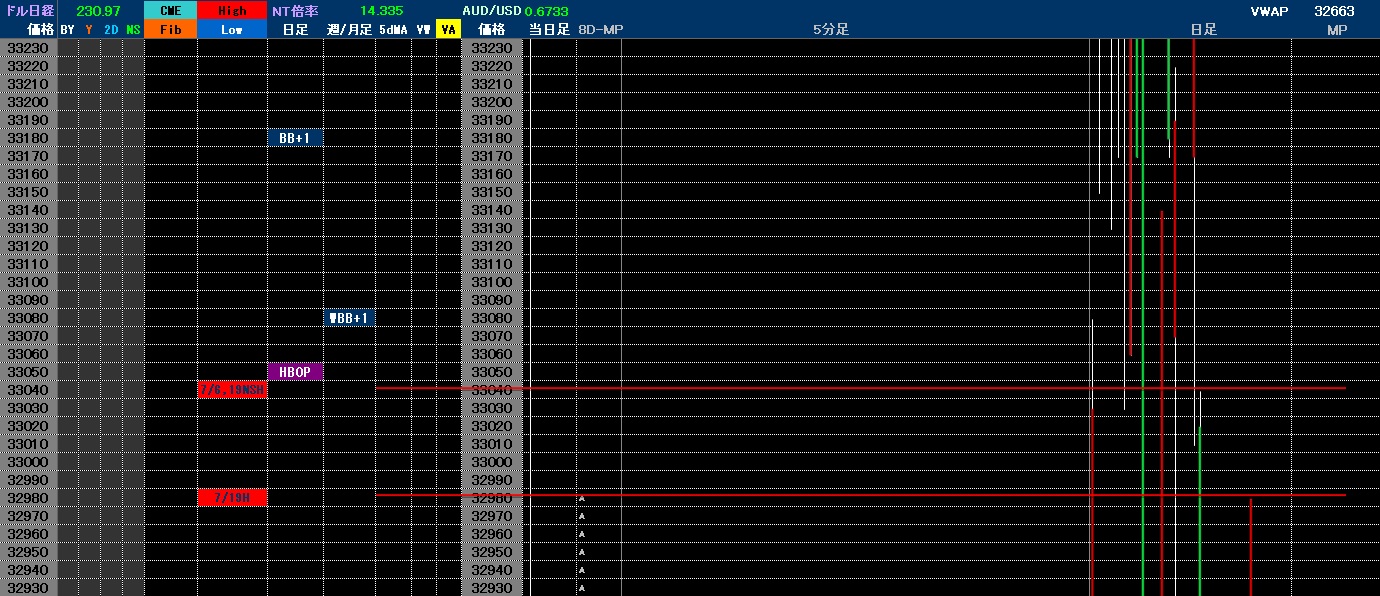Click 33040 in the center price column
This screenshot has height=596, width=1380.
click(491, 390)
